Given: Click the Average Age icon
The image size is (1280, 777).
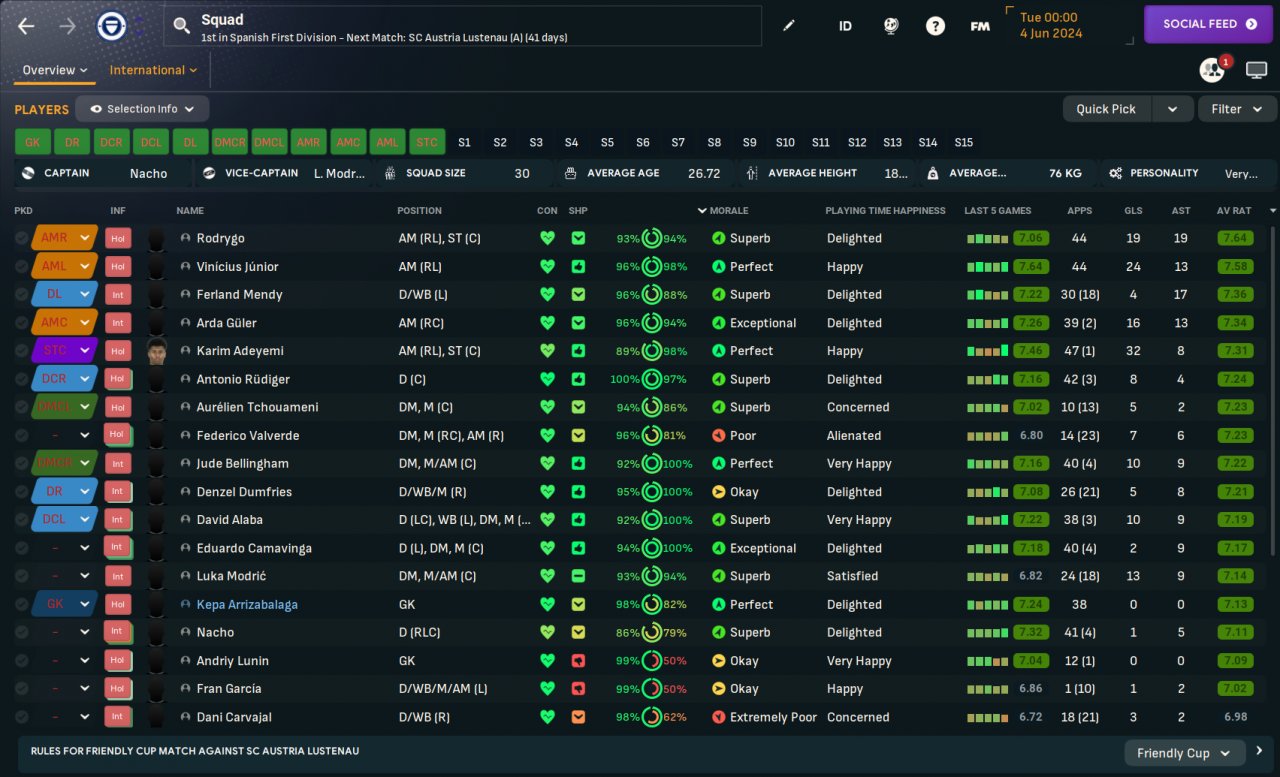Looking at the screenshot, I should 571,173.
